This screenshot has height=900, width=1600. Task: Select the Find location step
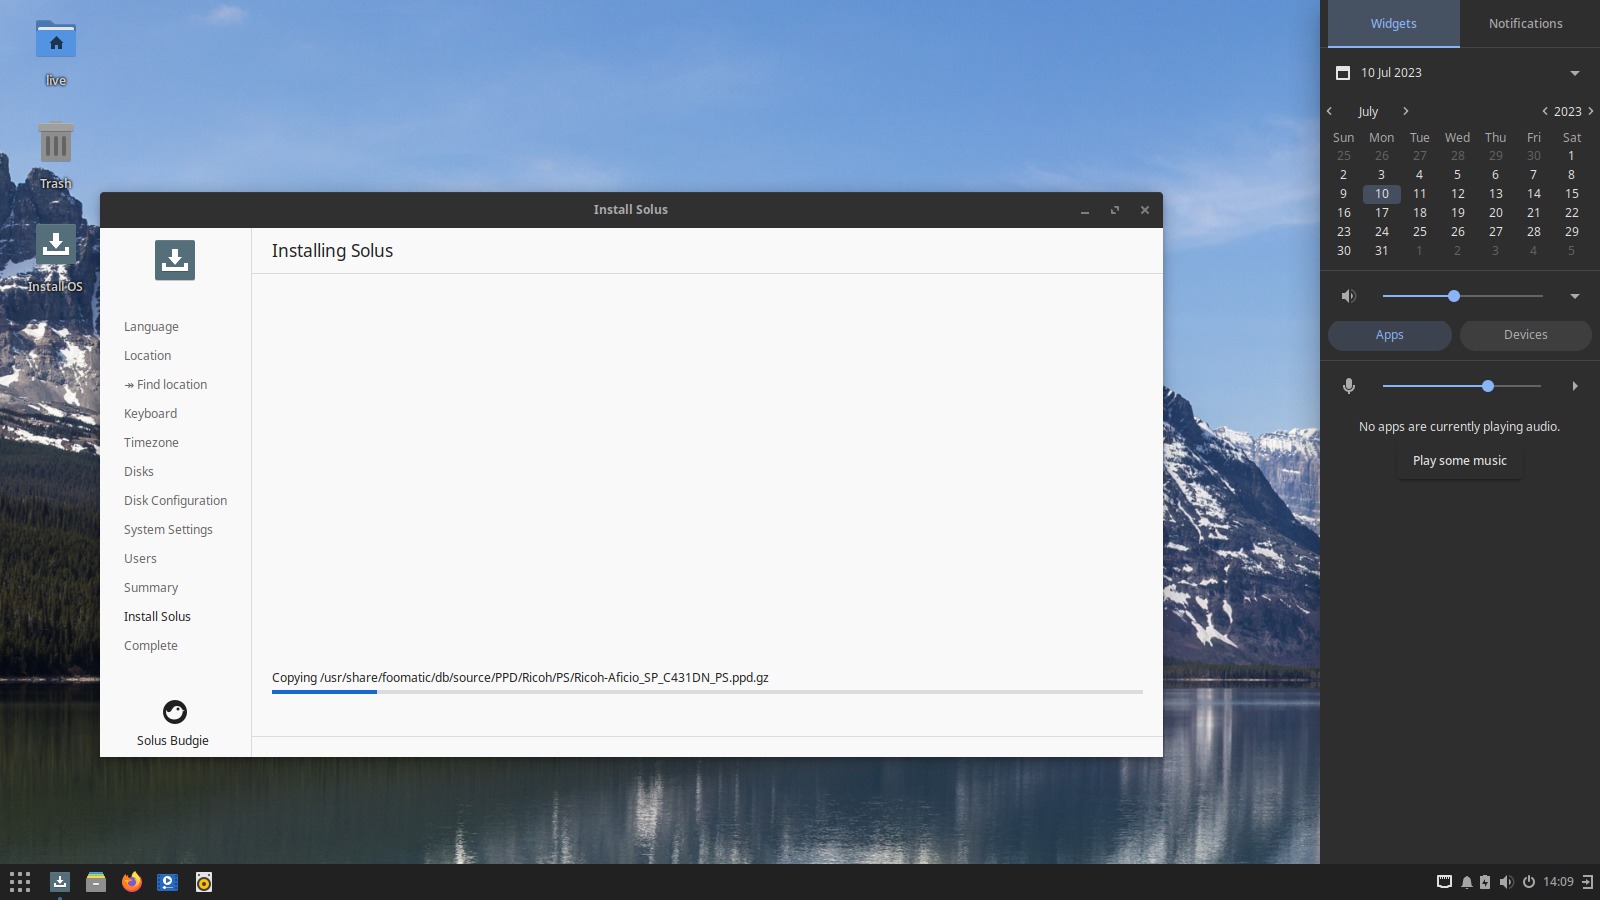(166, 385)
